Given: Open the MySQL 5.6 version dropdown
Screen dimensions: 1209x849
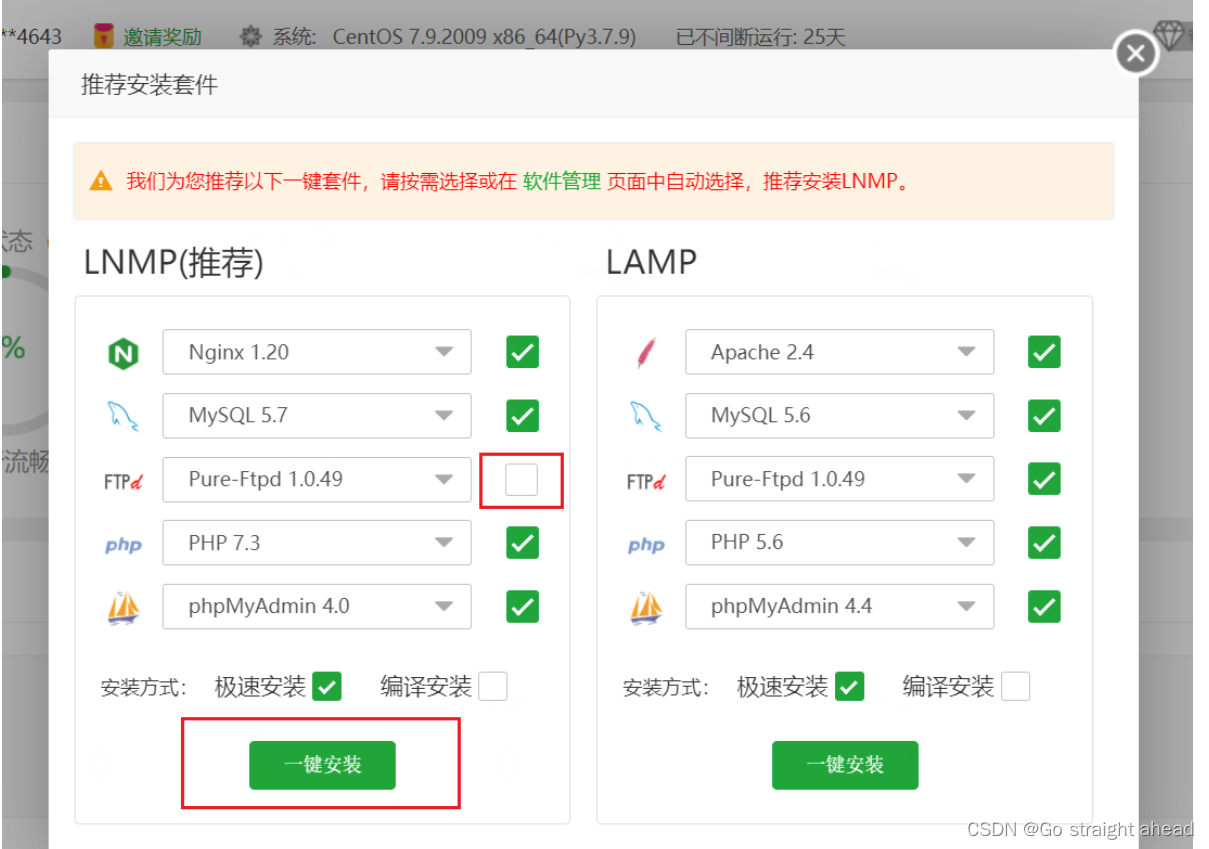Looking at the screenshot, I should (840, 415).
